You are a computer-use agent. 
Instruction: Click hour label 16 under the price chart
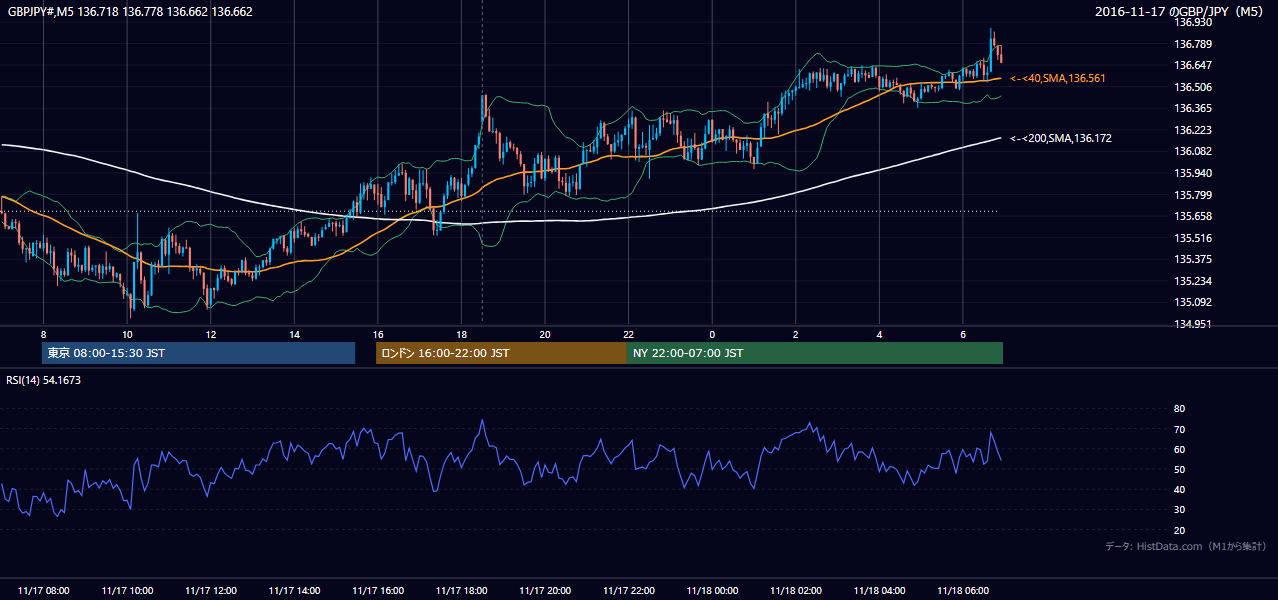click(378, 334)
